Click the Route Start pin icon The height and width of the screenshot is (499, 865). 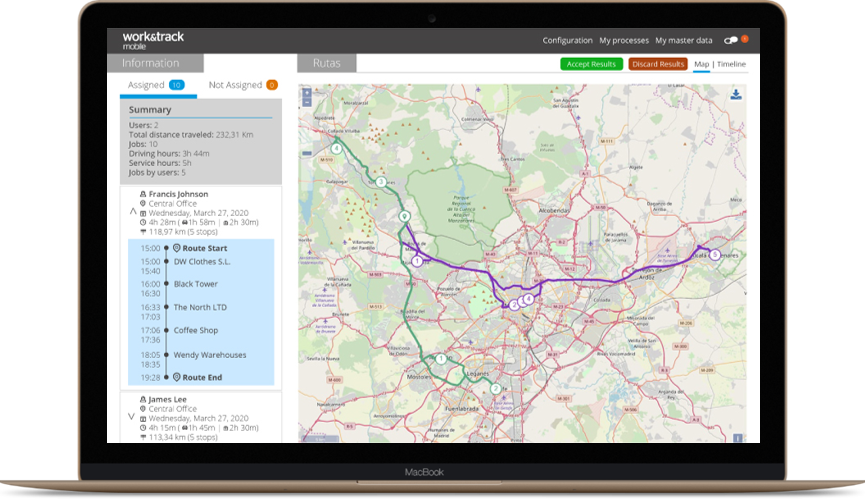177,248
